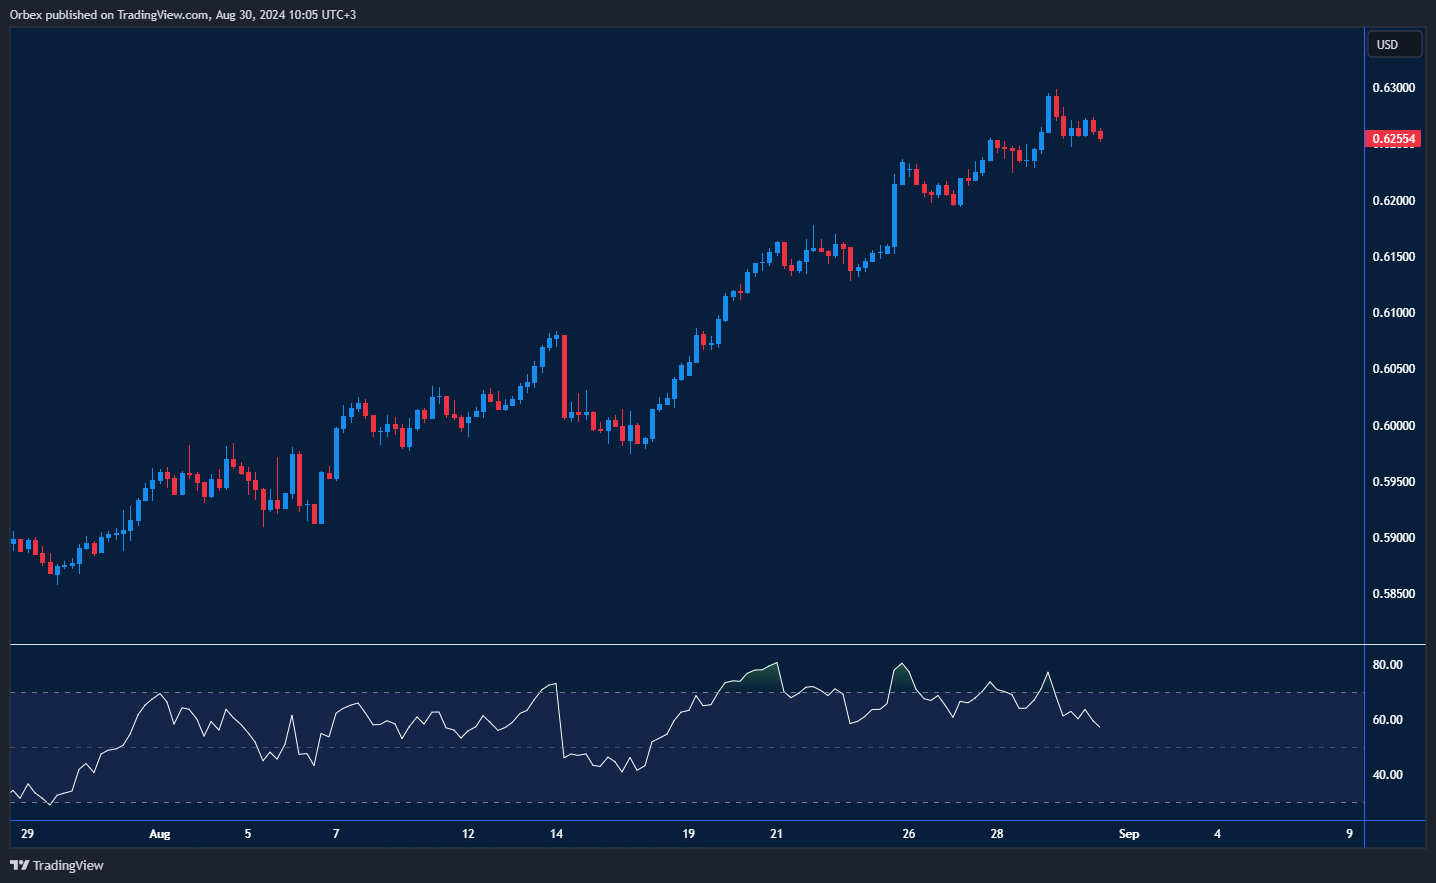Image resolution: width=1436 pixels, height=883 pixels.
Task: Select the large red candle at date 14
Action: (x=564, y=375)
